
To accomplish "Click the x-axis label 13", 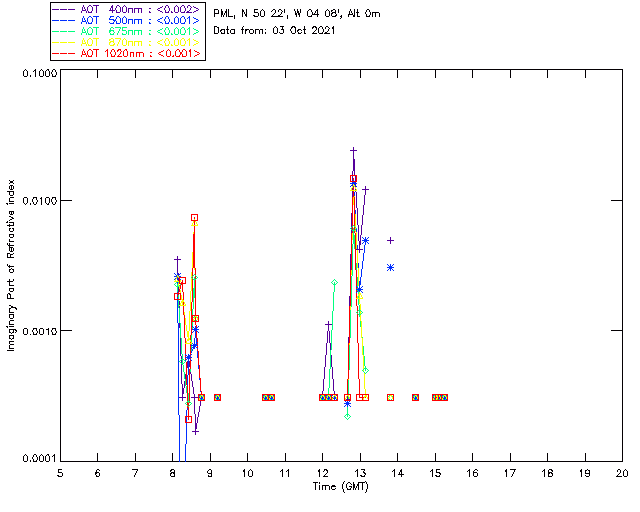I will (x=360, y=473).
